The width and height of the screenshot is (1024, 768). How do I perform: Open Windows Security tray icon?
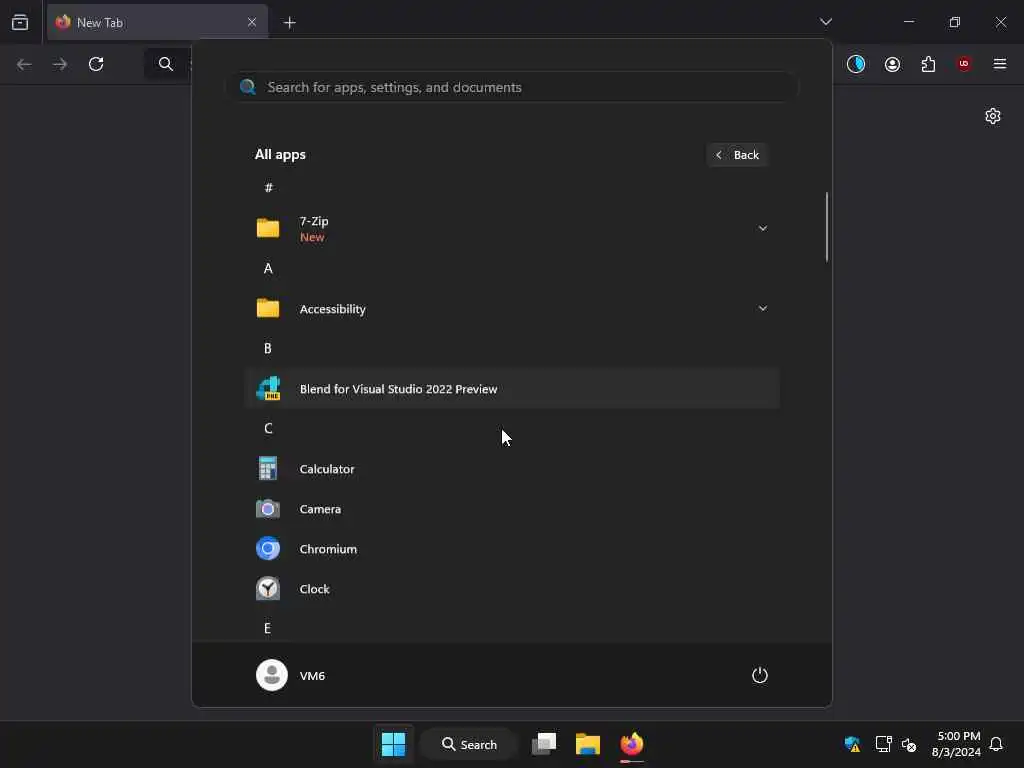click(852, 744)
